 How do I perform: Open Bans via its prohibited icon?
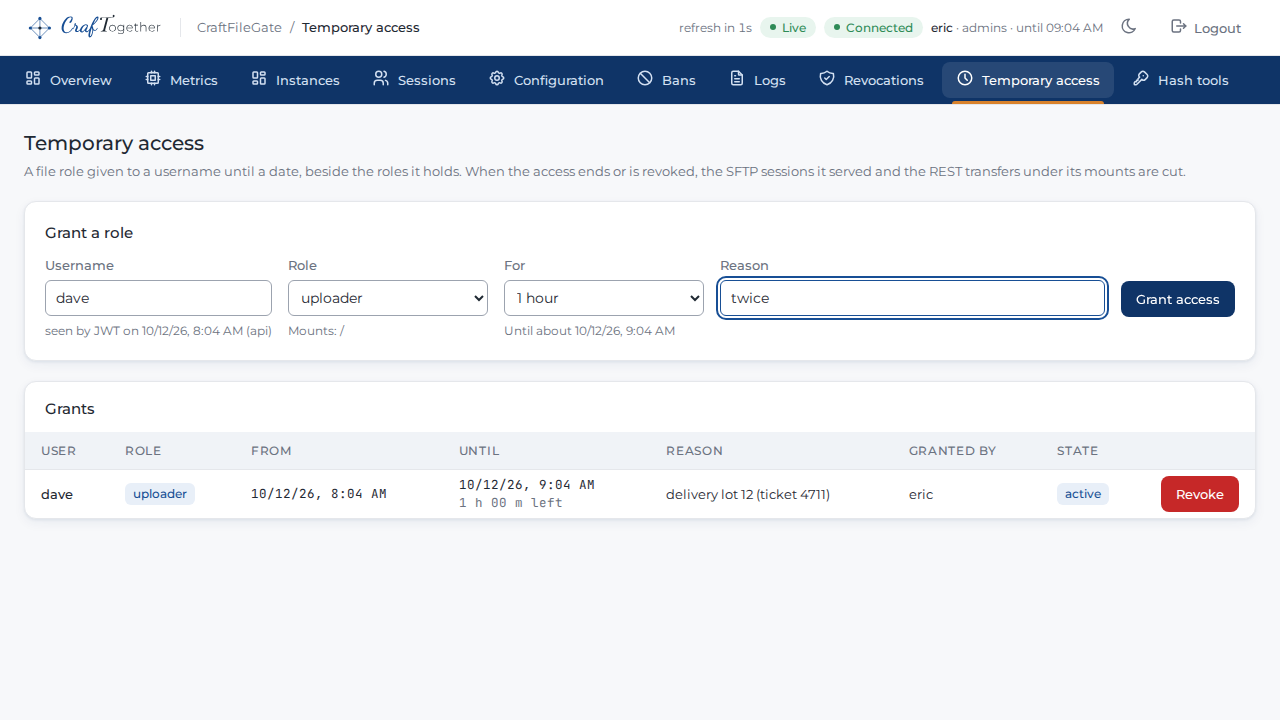[x=645, y=79]
